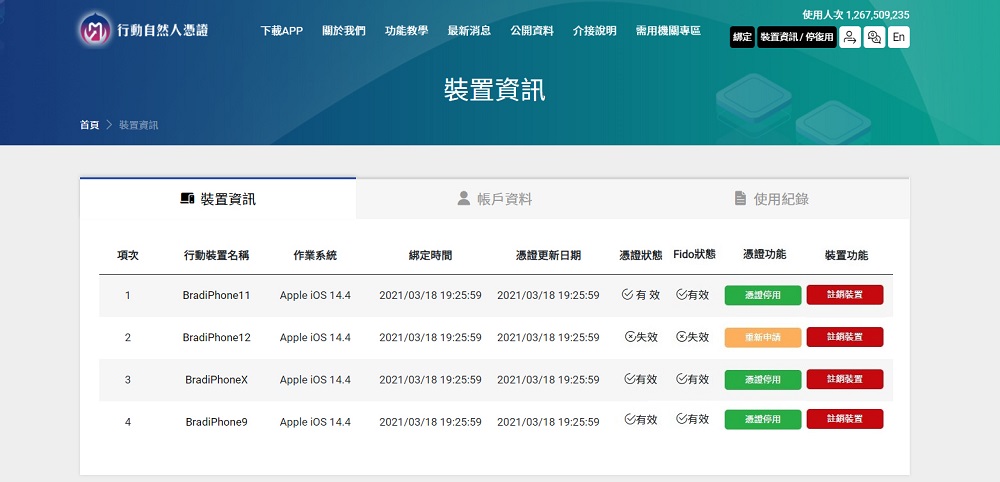Switch to the 使用紀錄 tab
Image resolution: width=1000 pixels, height=482 pixels.
coord(771,199)
